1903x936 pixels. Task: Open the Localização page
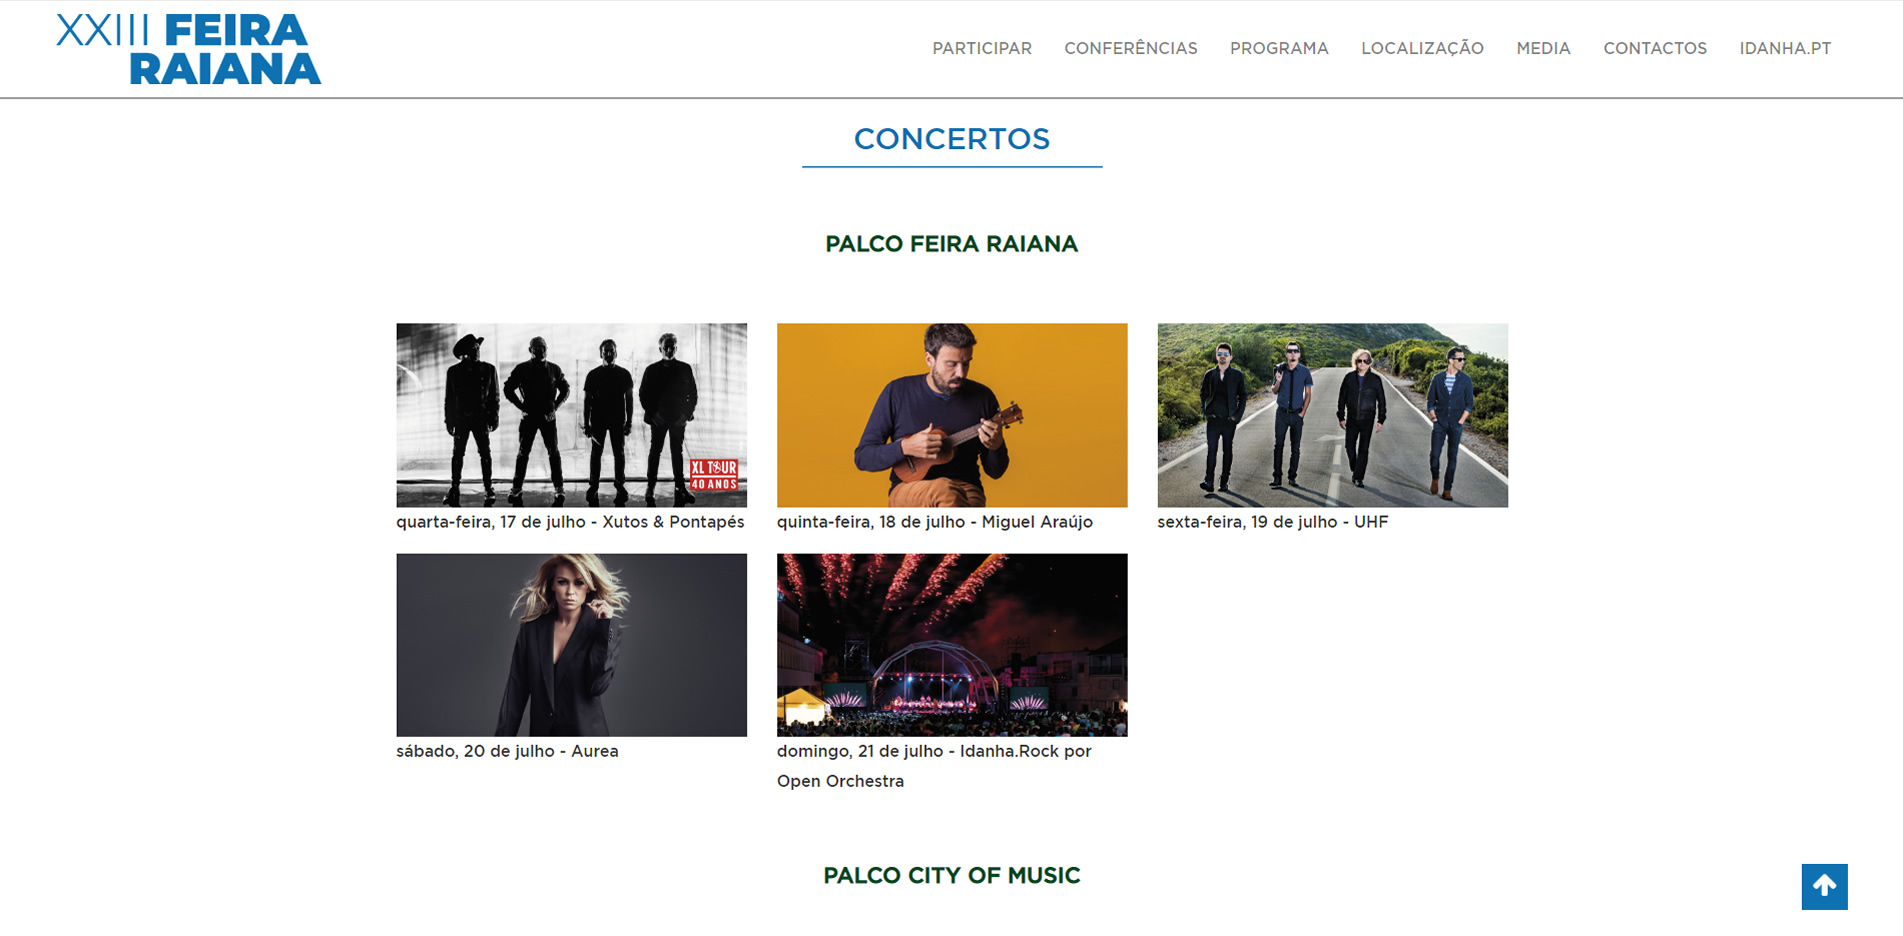1422,48
